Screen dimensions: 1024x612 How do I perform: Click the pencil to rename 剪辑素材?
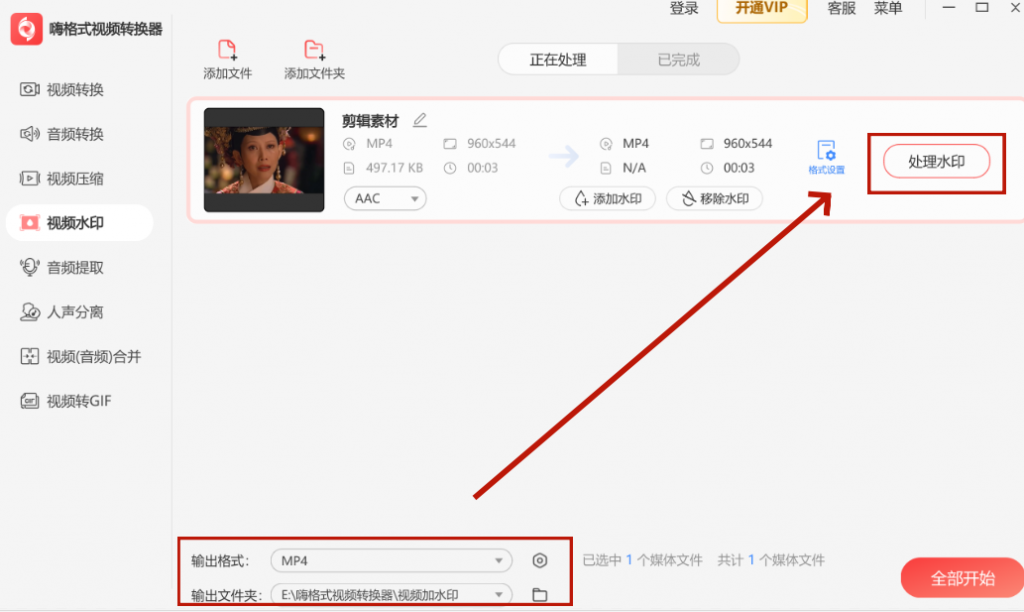point(420,119)
